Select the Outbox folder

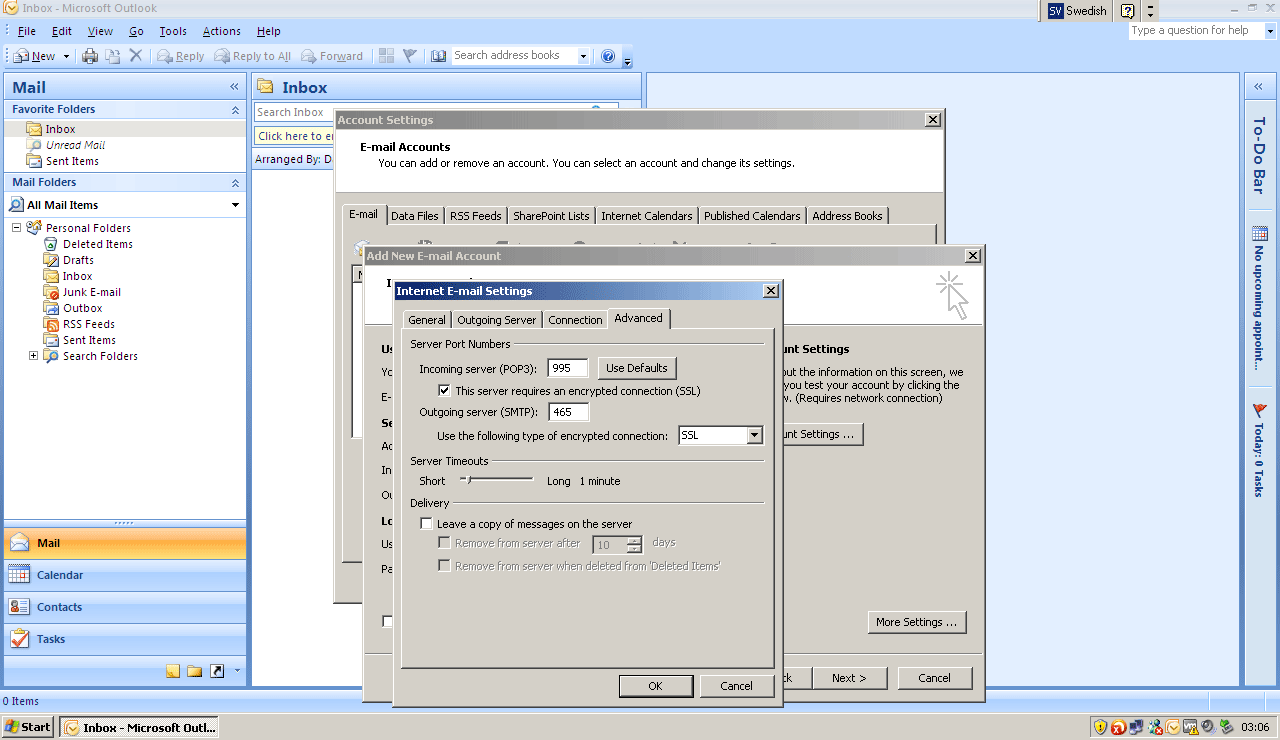(x=73, y=308)
